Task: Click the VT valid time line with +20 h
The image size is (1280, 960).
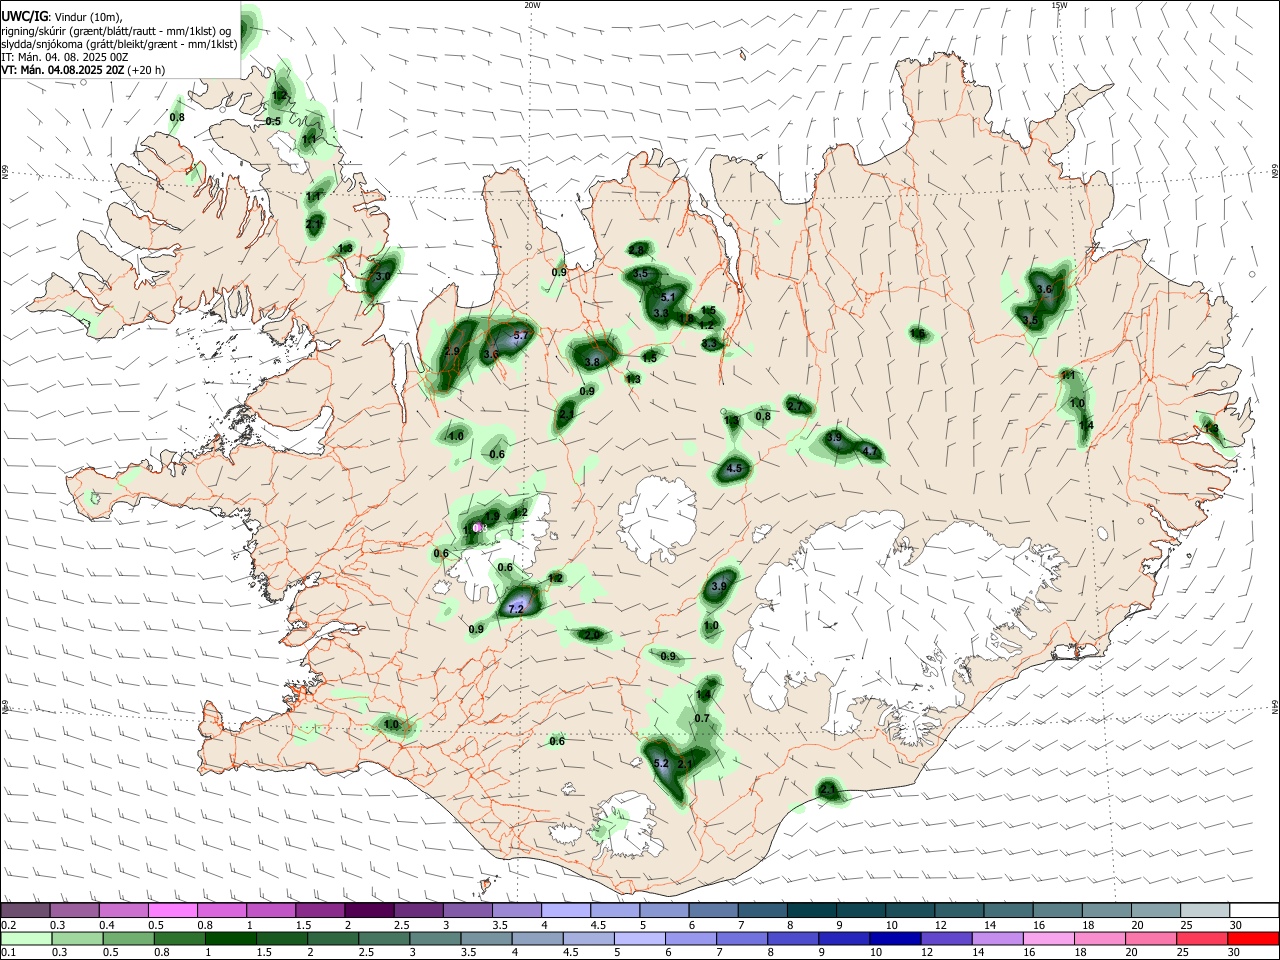Action: pos(83,71)
